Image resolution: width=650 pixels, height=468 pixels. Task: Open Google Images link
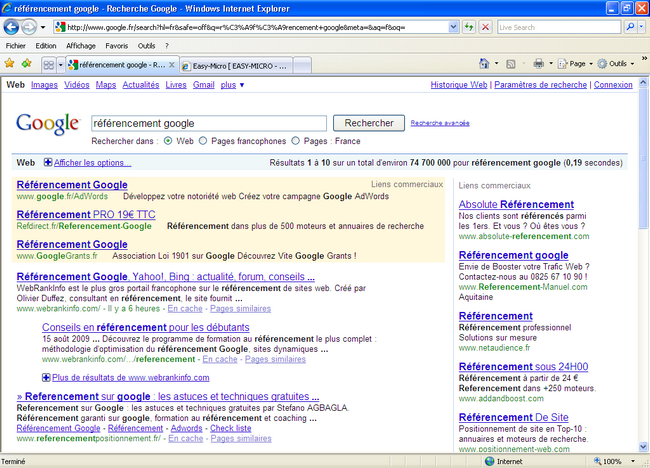[44, 85]
